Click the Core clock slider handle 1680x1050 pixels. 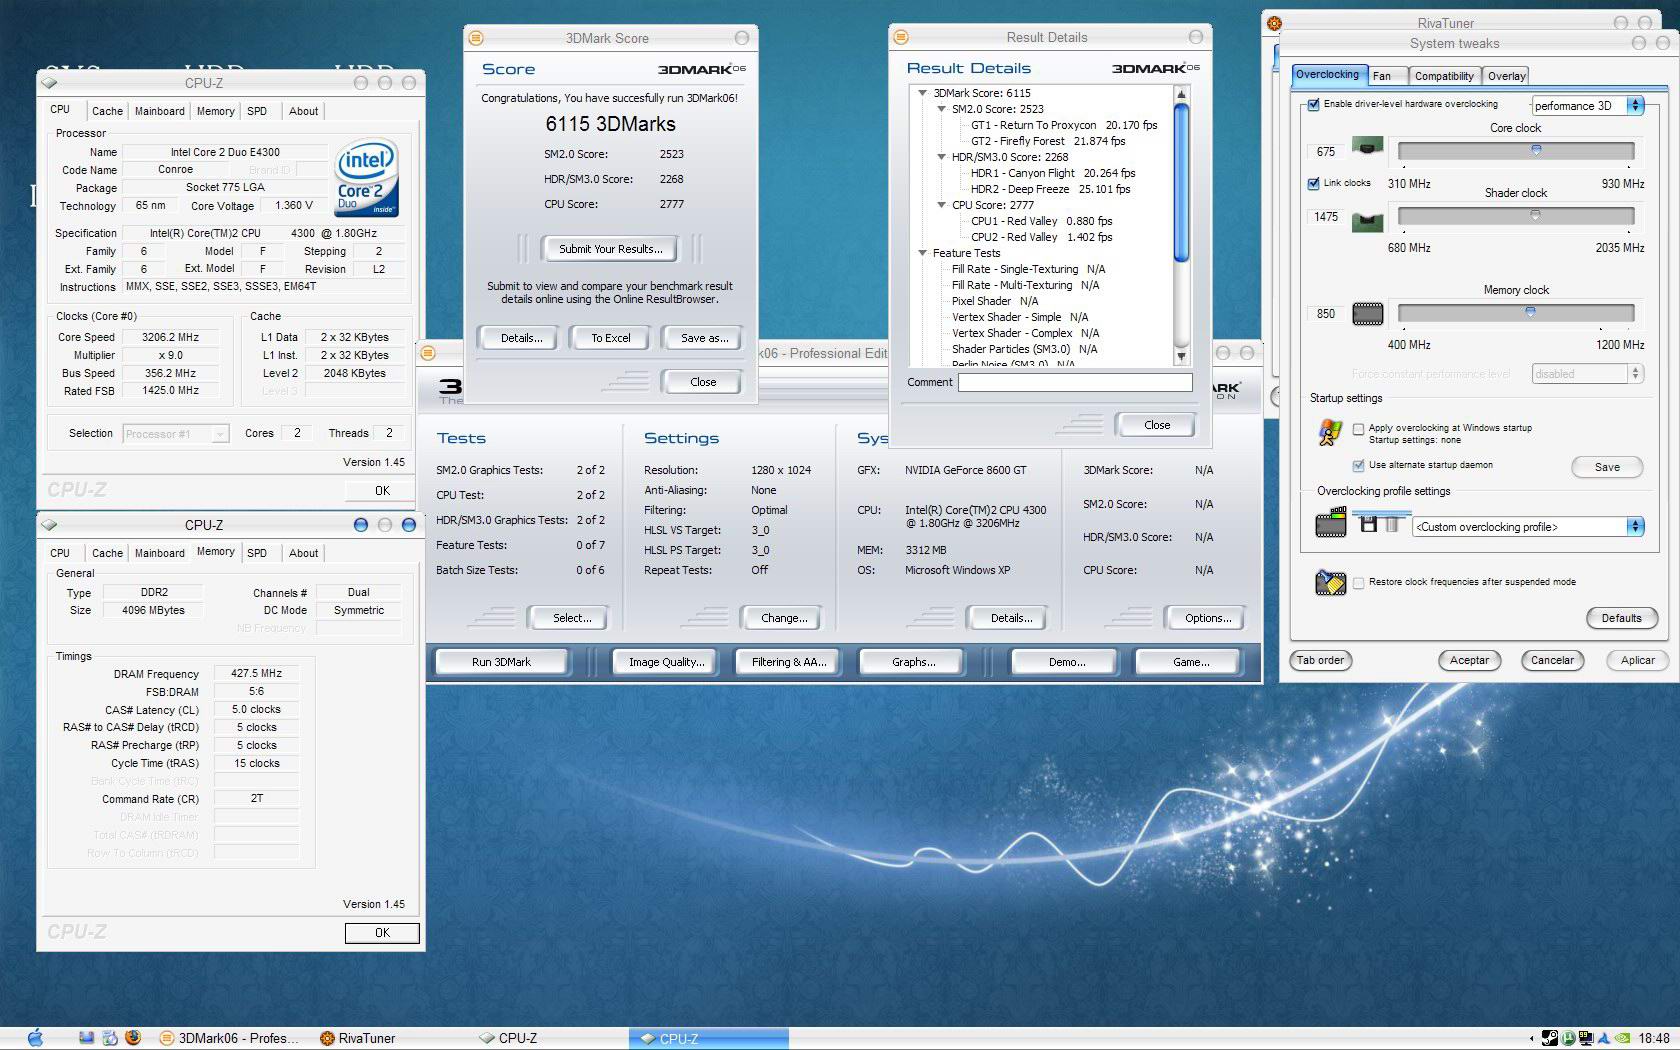(x=1536, y=150)
